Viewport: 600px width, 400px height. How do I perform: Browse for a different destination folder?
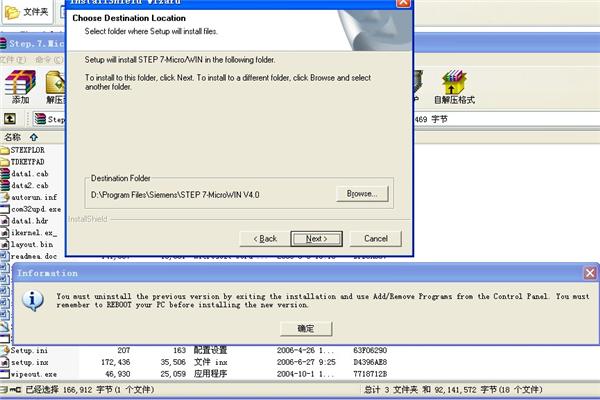(x=362, y=194)
